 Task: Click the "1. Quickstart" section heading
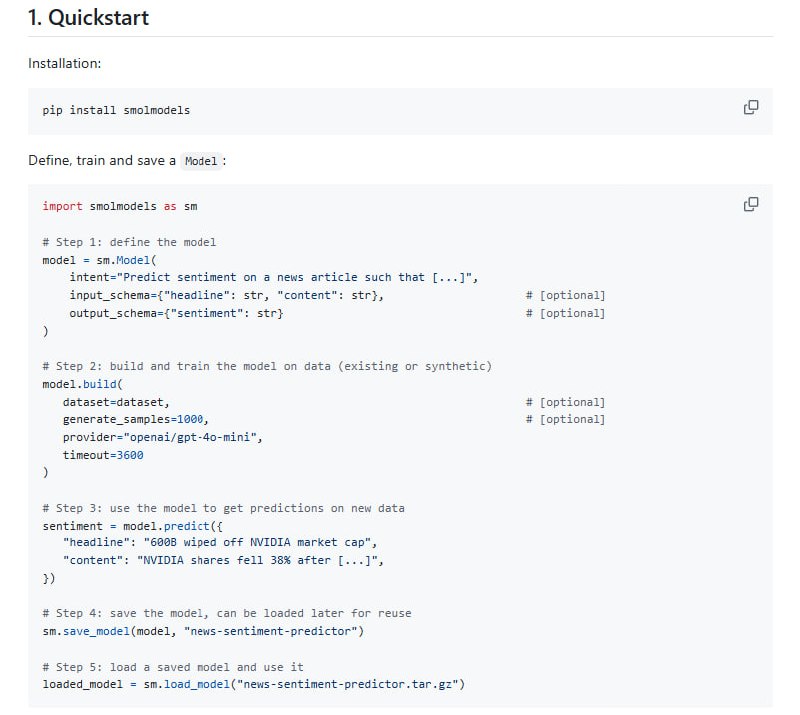point(89,18)
